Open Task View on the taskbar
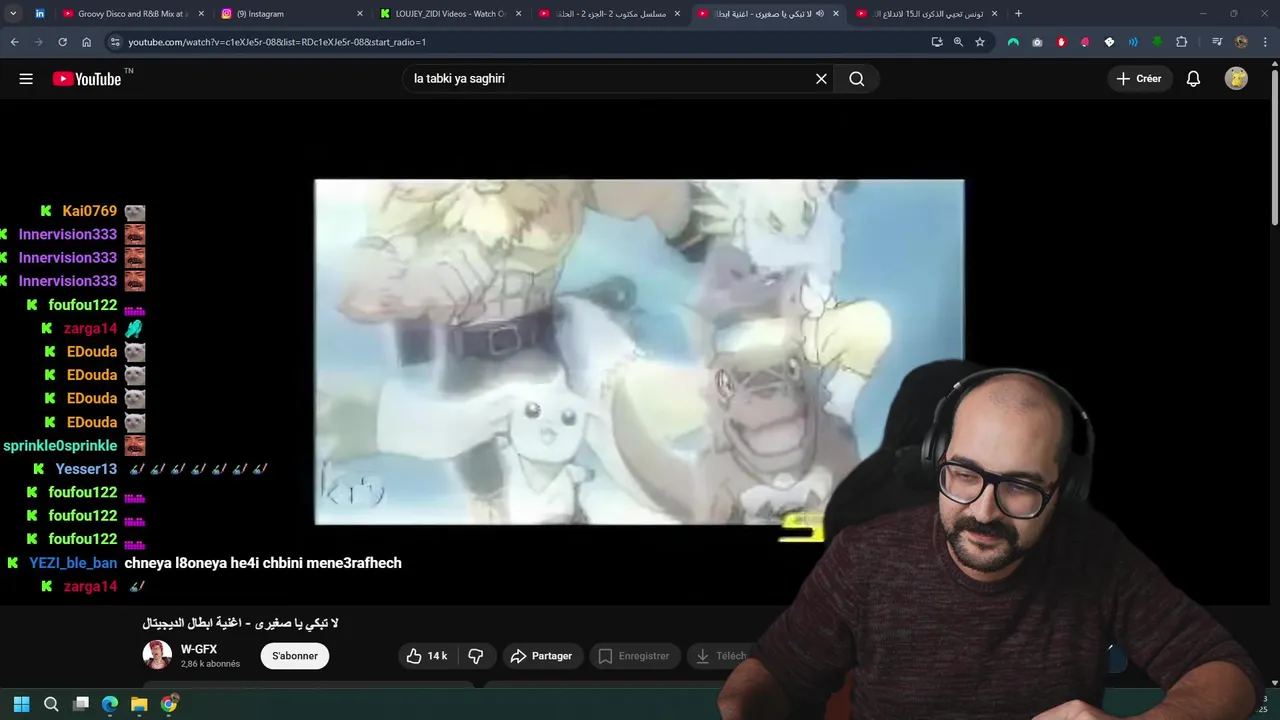This screenshot has height=720, width=1280. click(81, 704)
